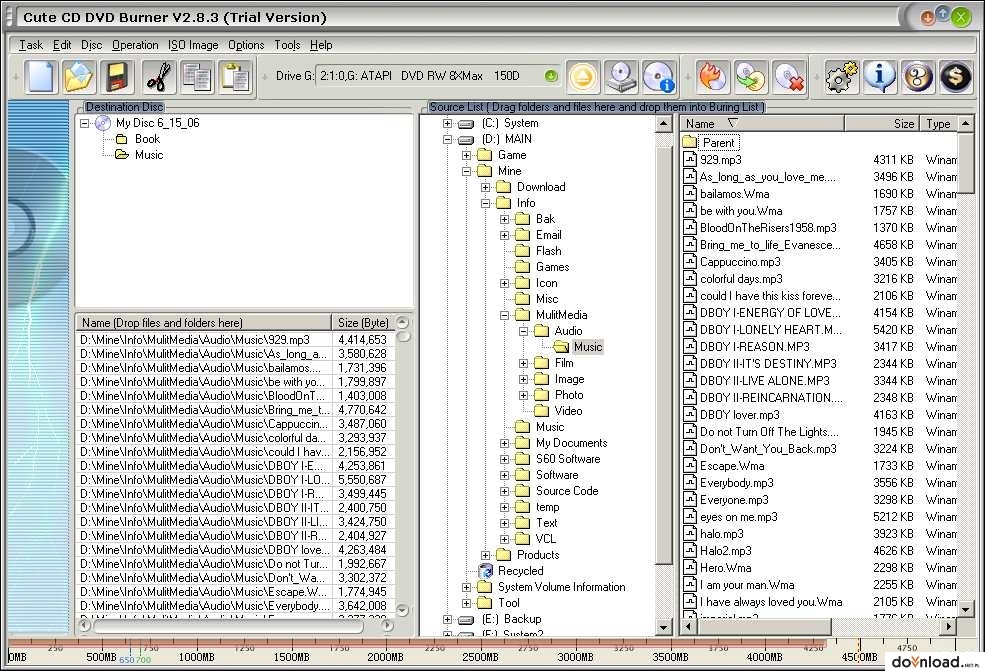
Task: Click the New task icon
Action: pyautogui.click(x=40, y=77)
